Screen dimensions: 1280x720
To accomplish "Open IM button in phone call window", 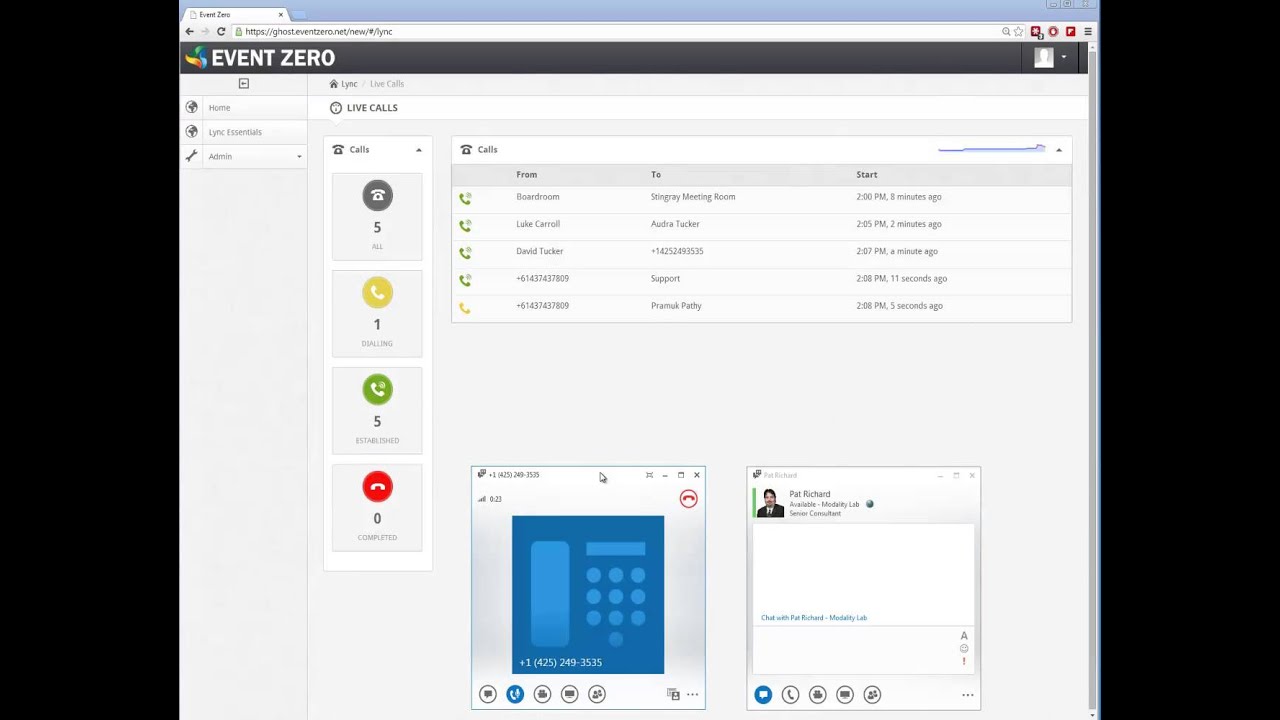I will [488, 694].
